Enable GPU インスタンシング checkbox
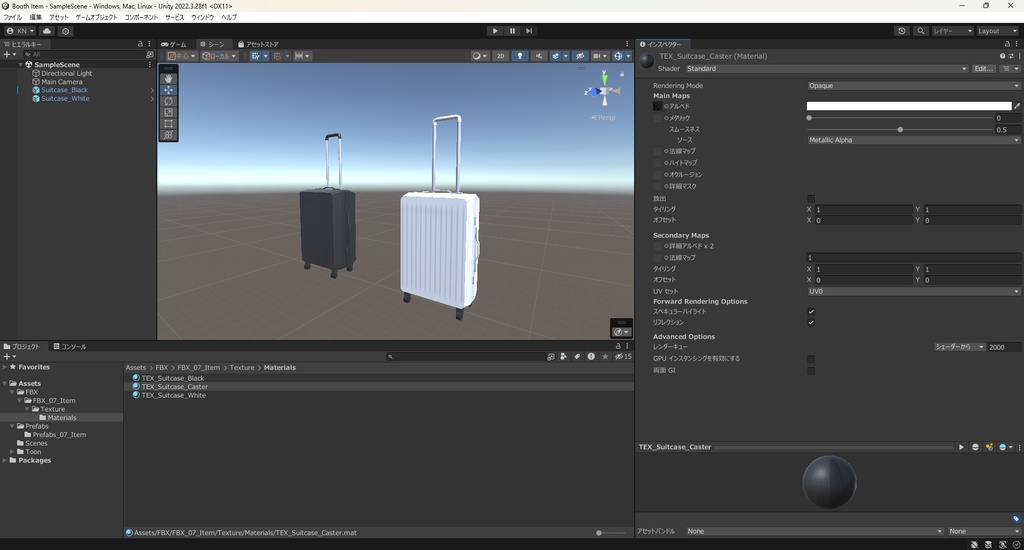The height and width of the screenshot is (550, 1024). 811,359
